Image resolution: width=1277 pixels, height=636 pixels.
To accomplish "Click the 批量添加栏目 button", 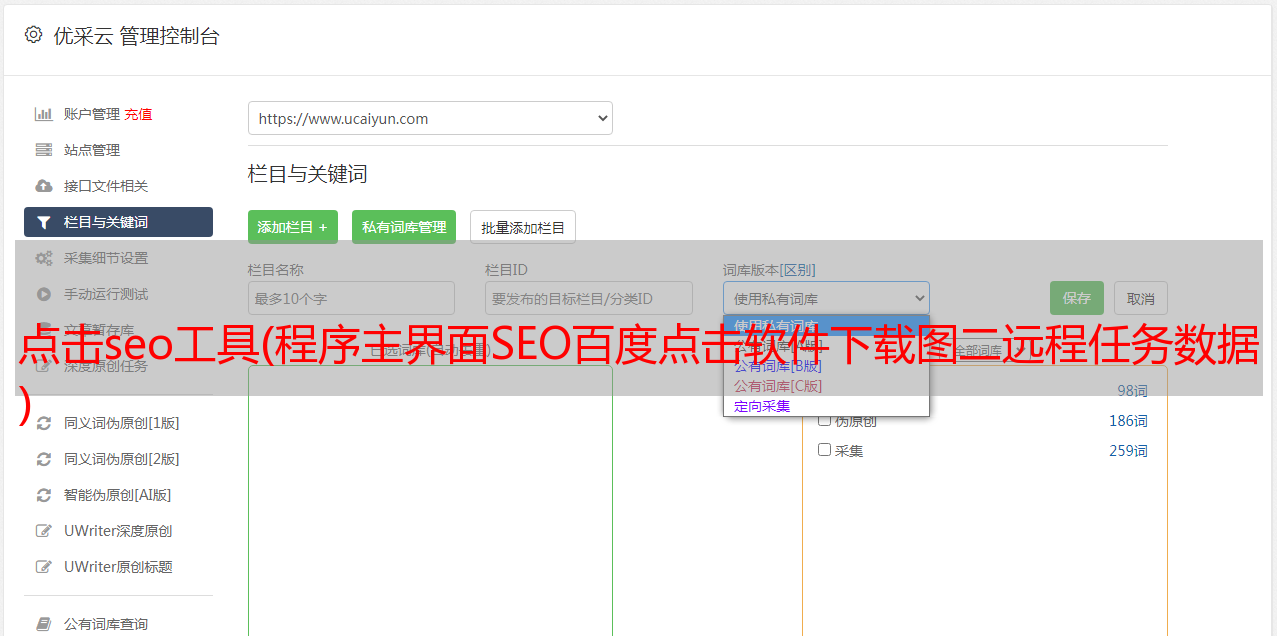I will point(523,227).
